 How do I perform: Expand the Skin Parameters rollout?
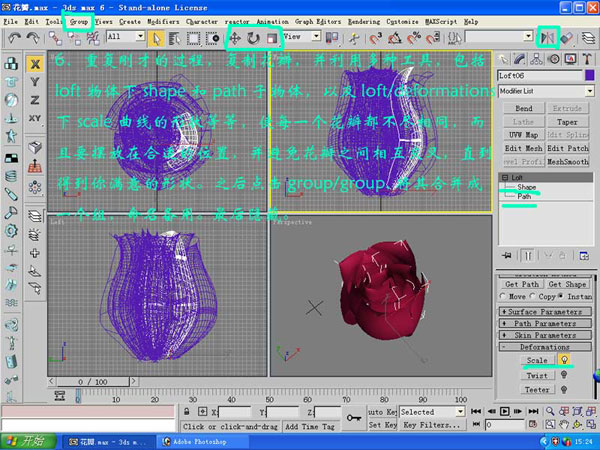[545, 335]
